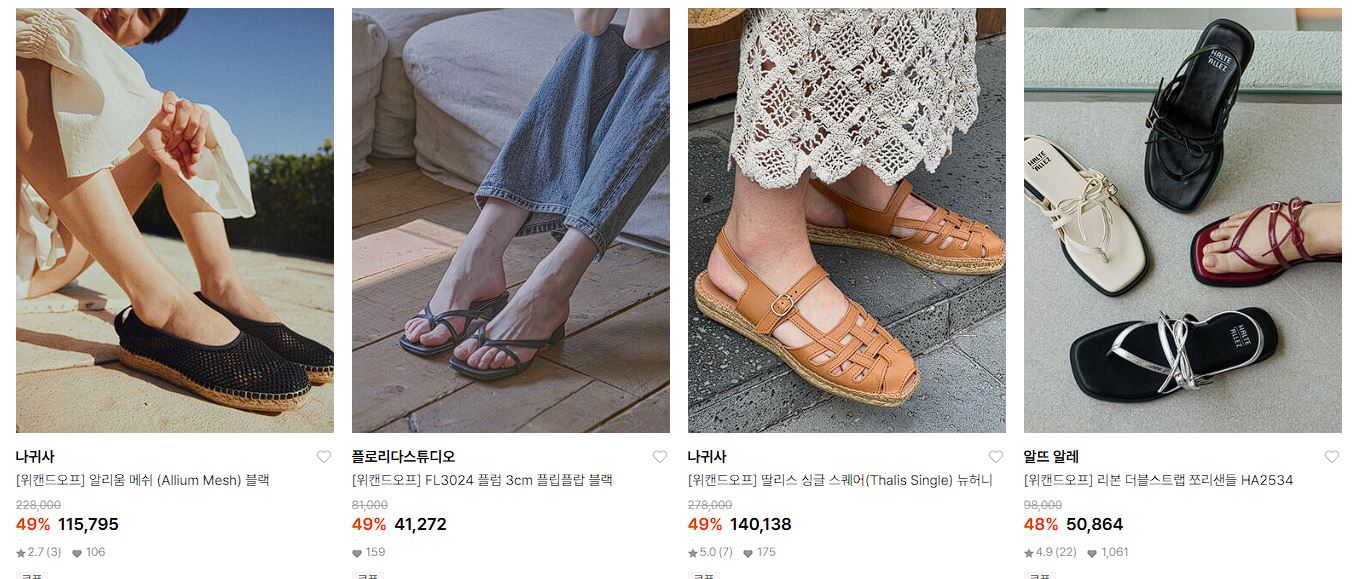Toggle wishlist heart for FL3024 플럼 플립플랍

[x=660, y=457]
